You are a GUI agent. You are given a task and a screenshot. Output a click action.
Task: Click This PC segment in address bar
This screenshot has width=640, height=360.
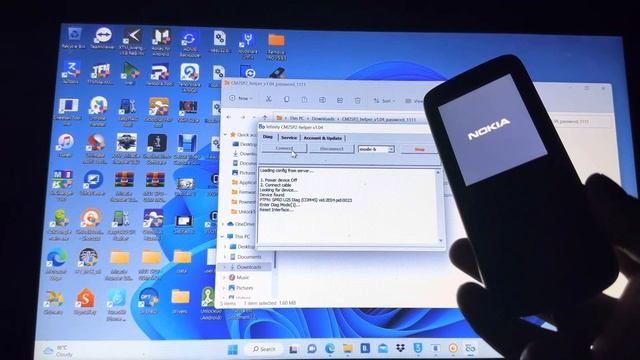297,118
